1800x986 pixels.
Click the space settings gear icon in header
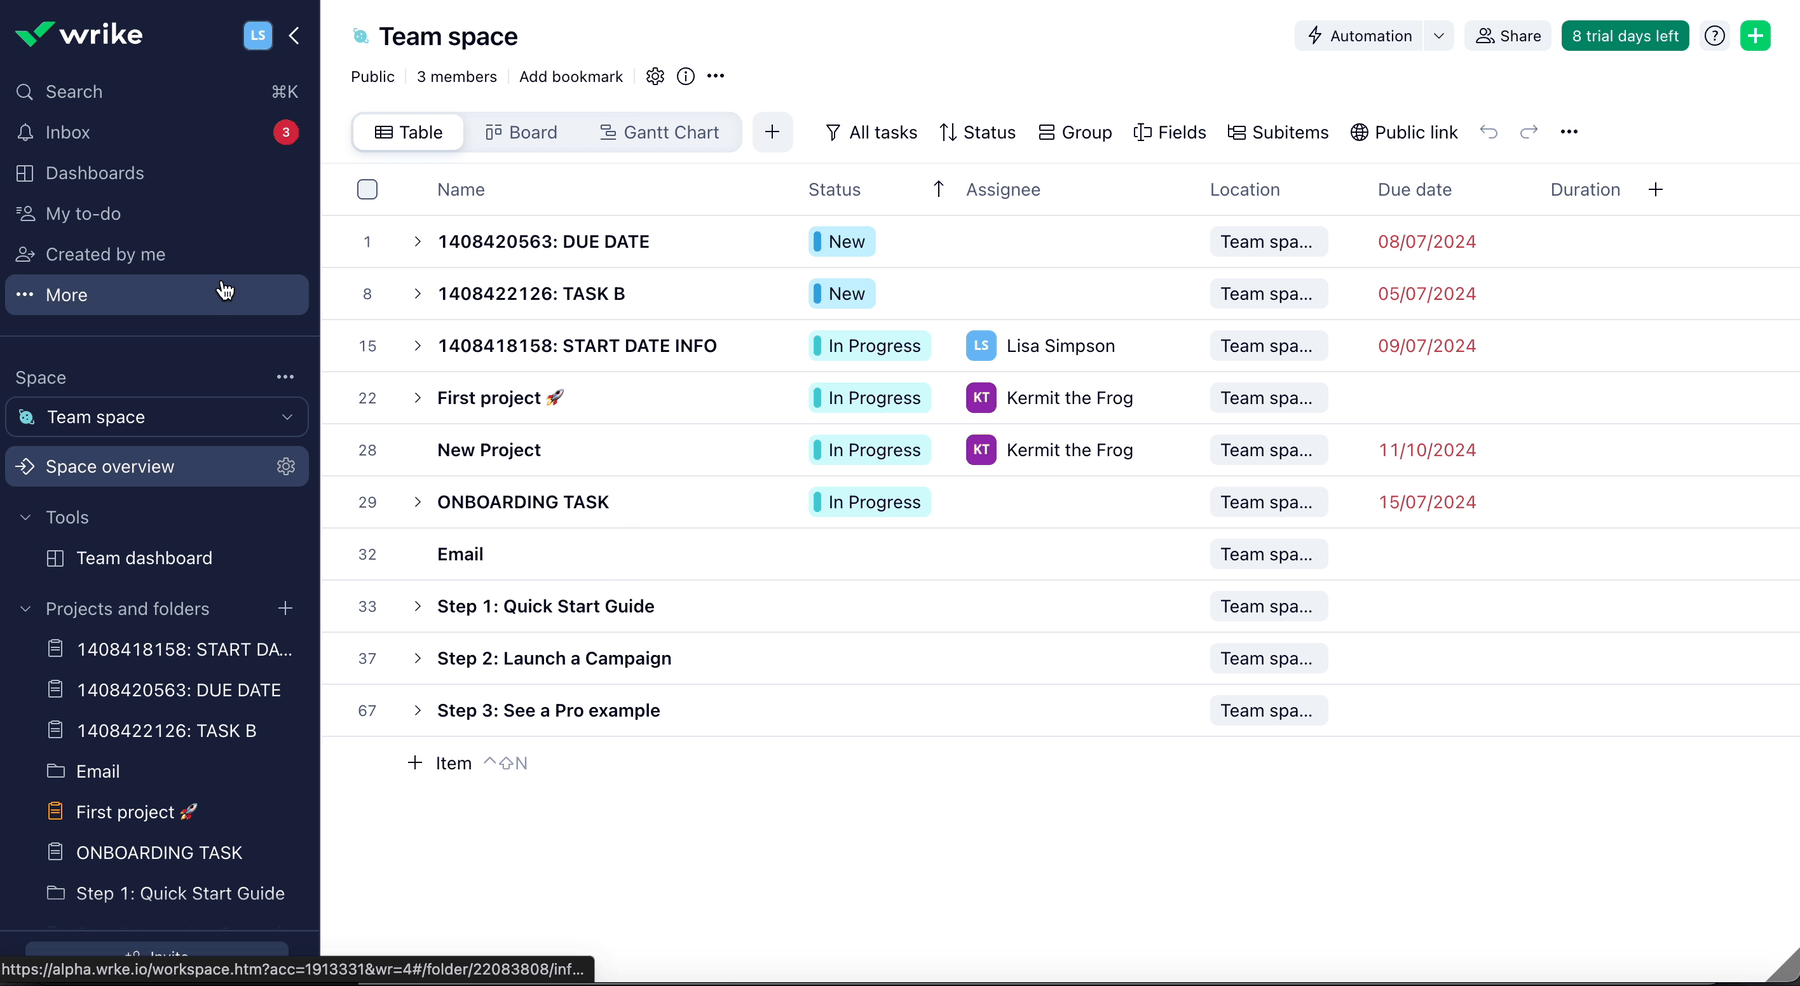(655, 77)
